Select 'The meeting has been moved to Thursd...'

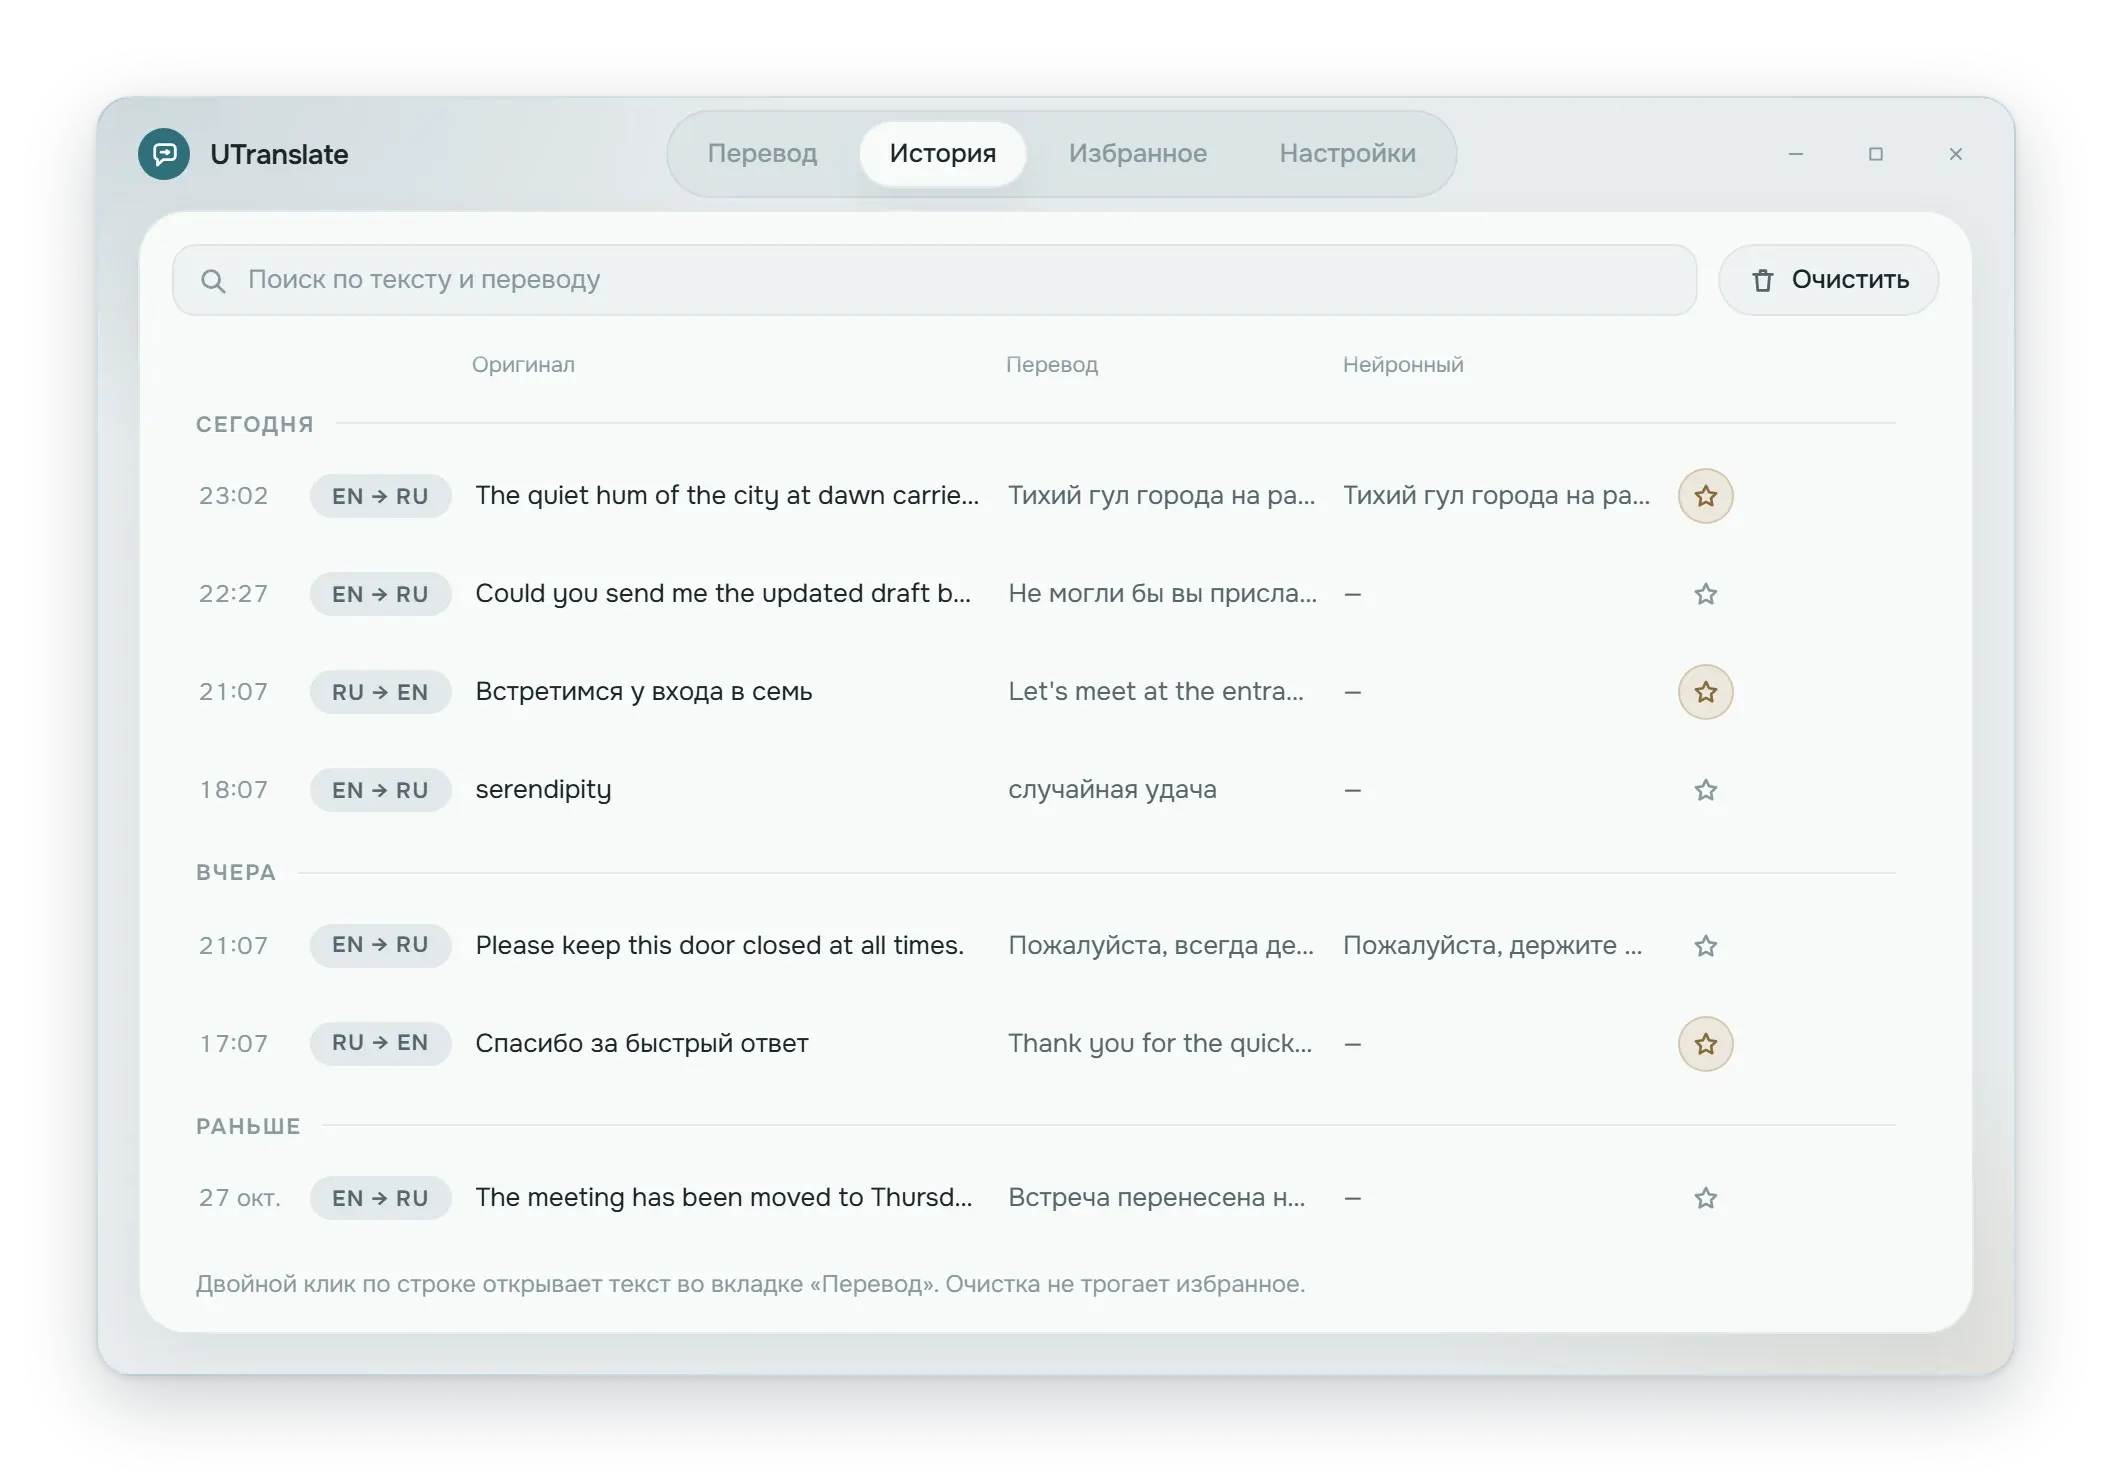point(724,1198)
